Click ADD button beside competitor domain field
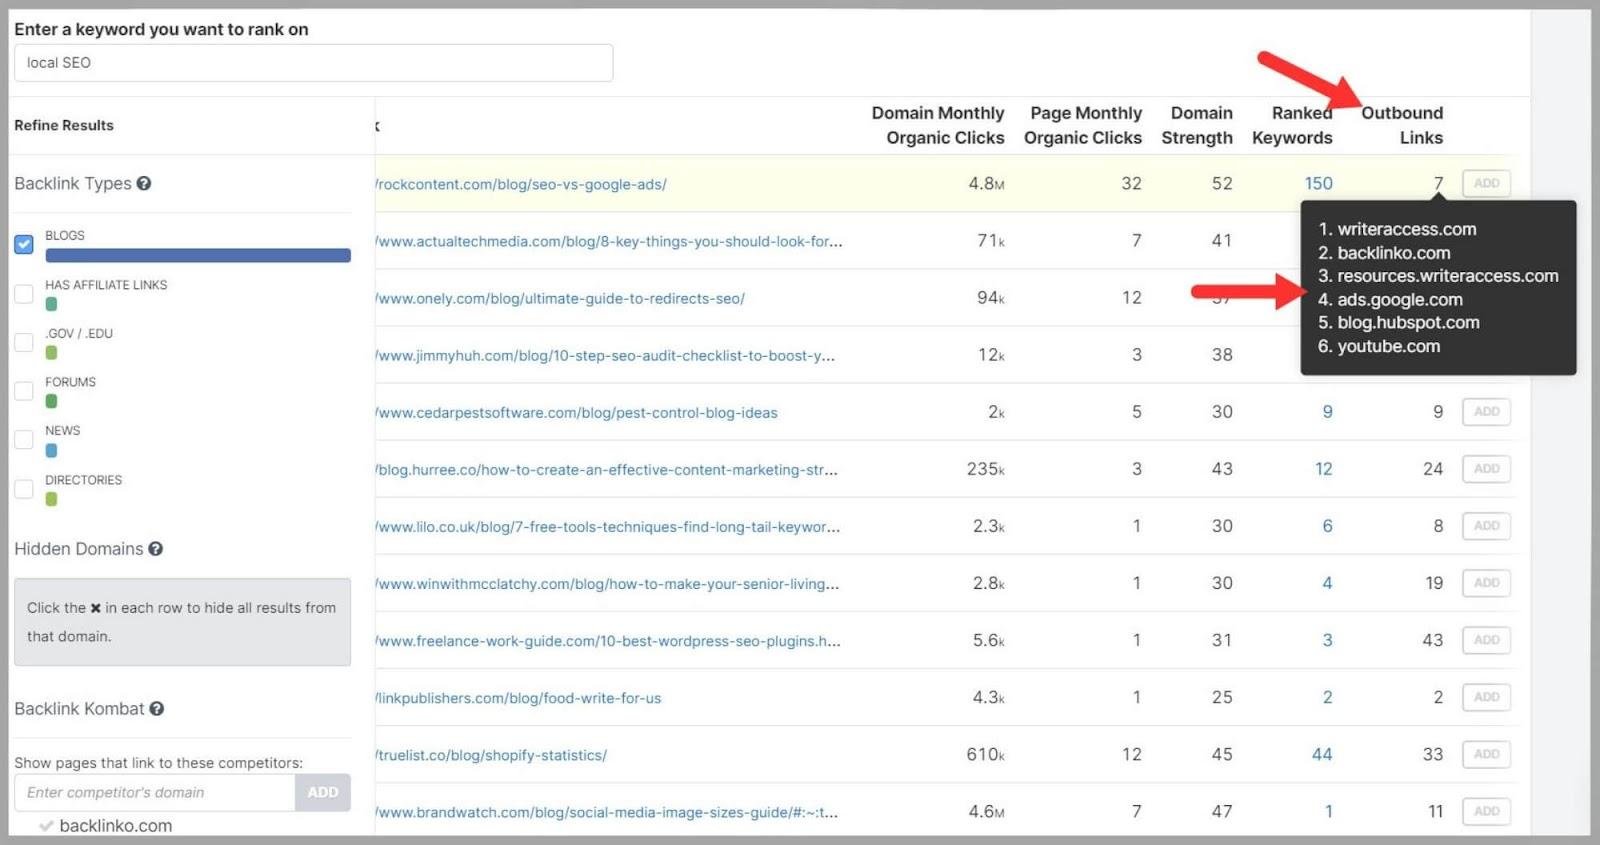The image size is (1600, 845). [322, 792]
